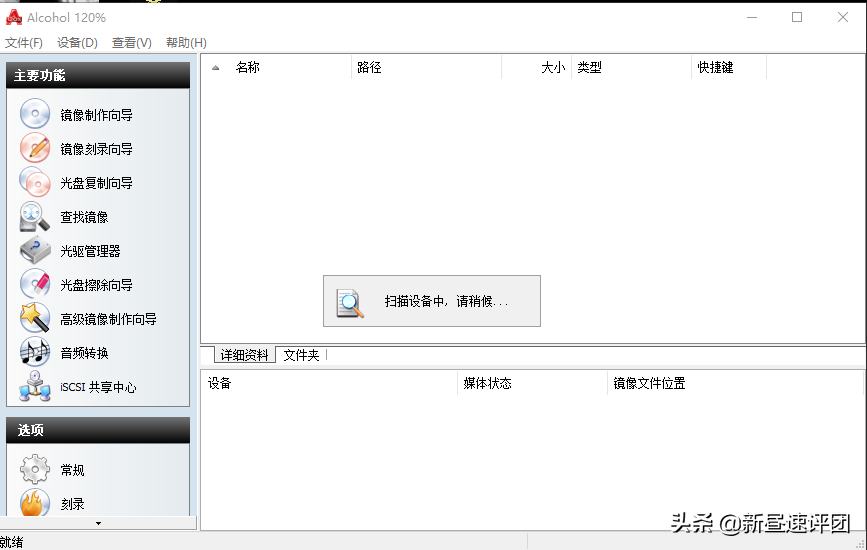Open the 镜像制作向导 disc icon
867x550 pixels.
point(35,115)
